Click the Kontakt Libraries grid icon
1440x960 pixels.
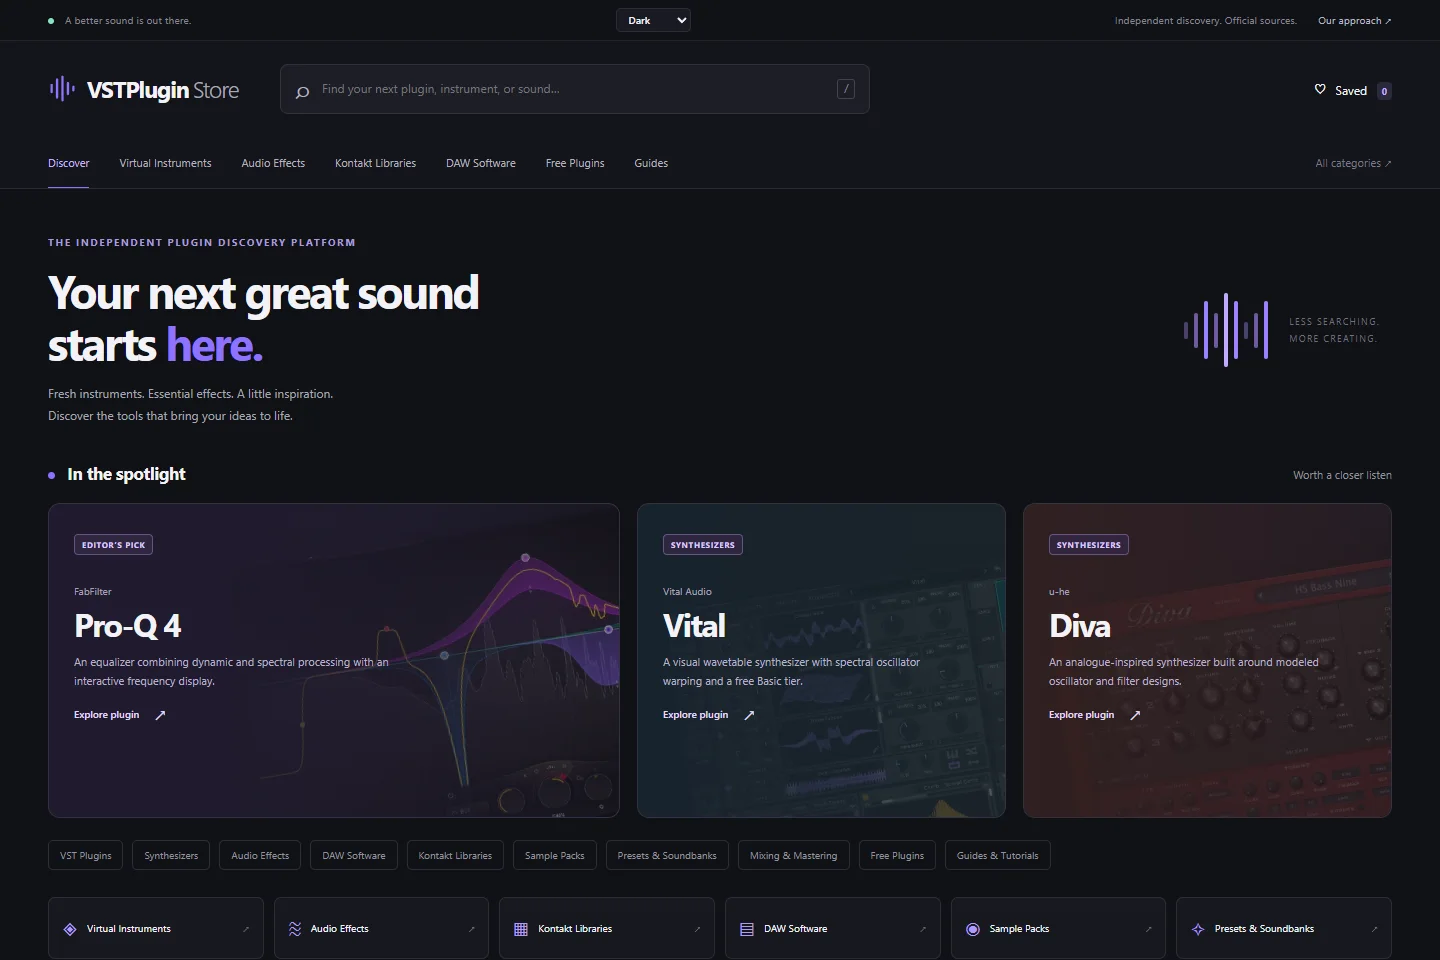click(x=521, y=929)
